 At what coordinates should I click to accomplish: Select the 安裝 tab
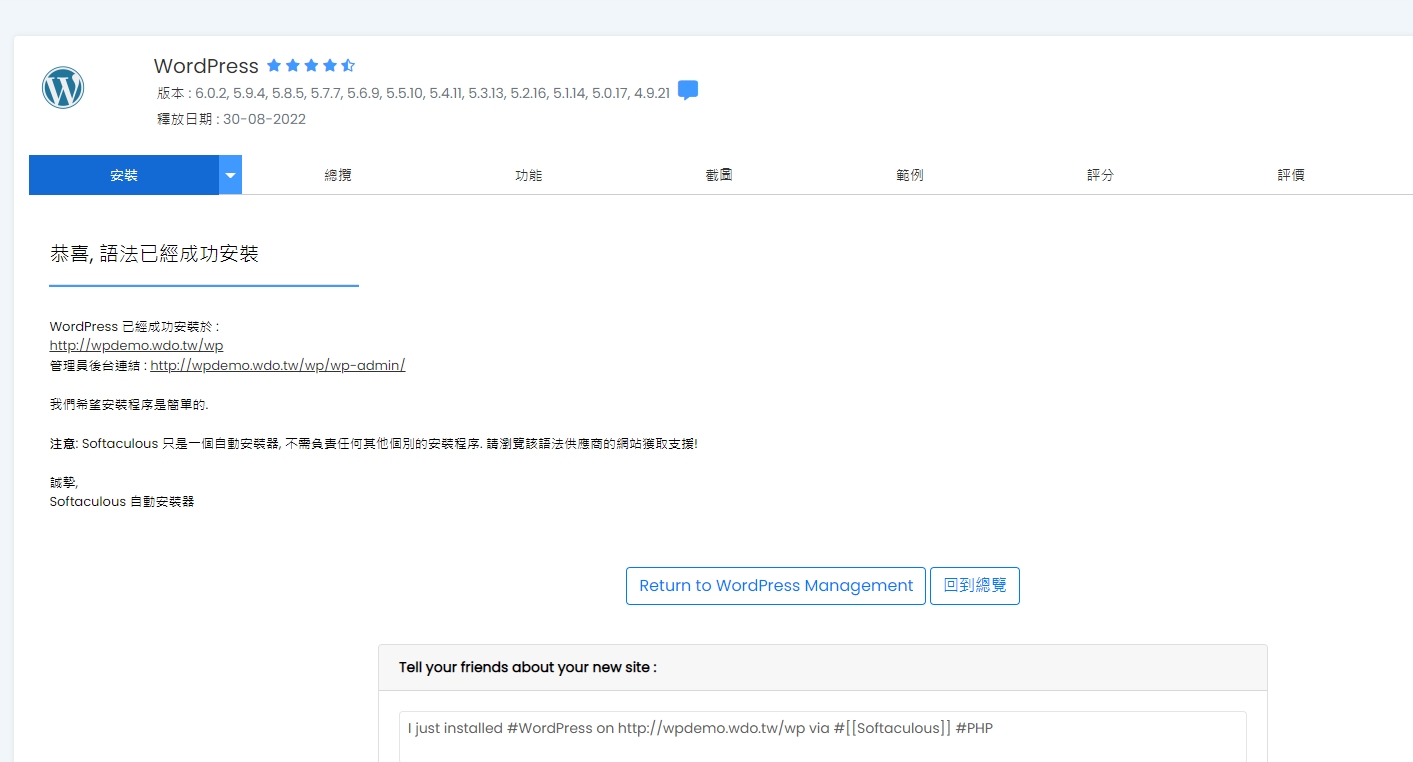tap(124, 175)
